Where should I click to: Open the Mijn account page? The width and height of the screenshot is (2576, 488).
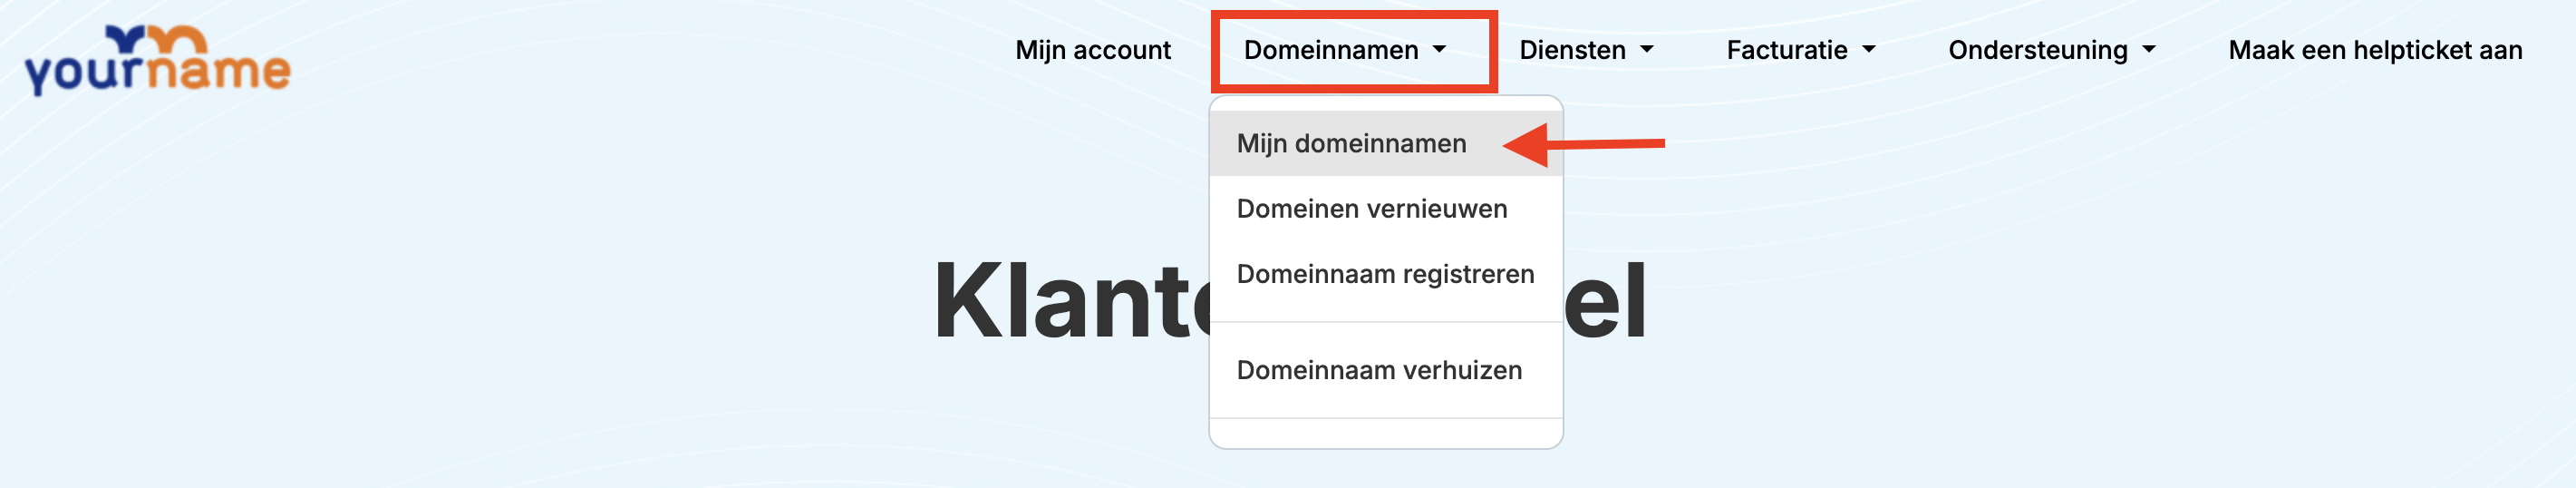pos(1092,50)
